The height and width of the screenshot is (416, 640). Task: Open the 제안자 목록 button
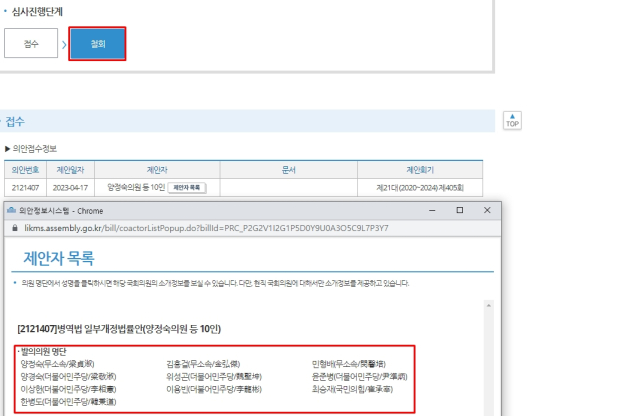tap(187, 187)
